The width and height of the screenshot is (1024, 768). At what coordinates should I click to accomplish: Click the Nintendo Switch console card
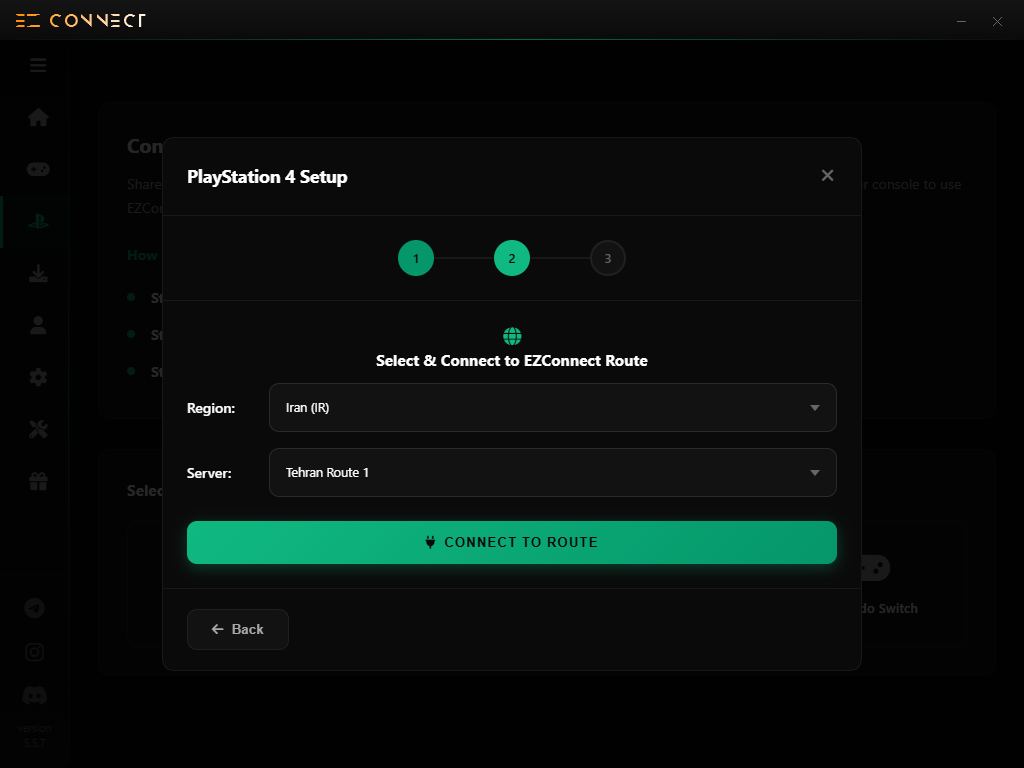tap(913, 584)
